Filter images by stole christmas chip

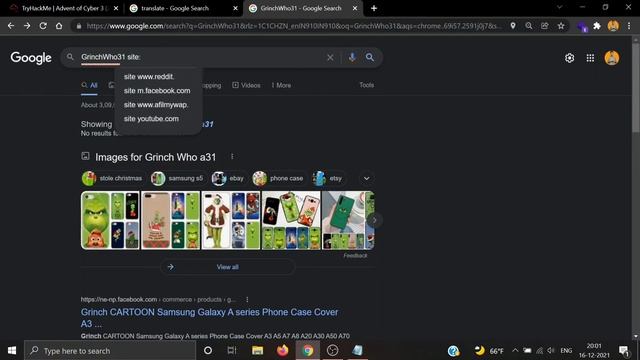112,178
